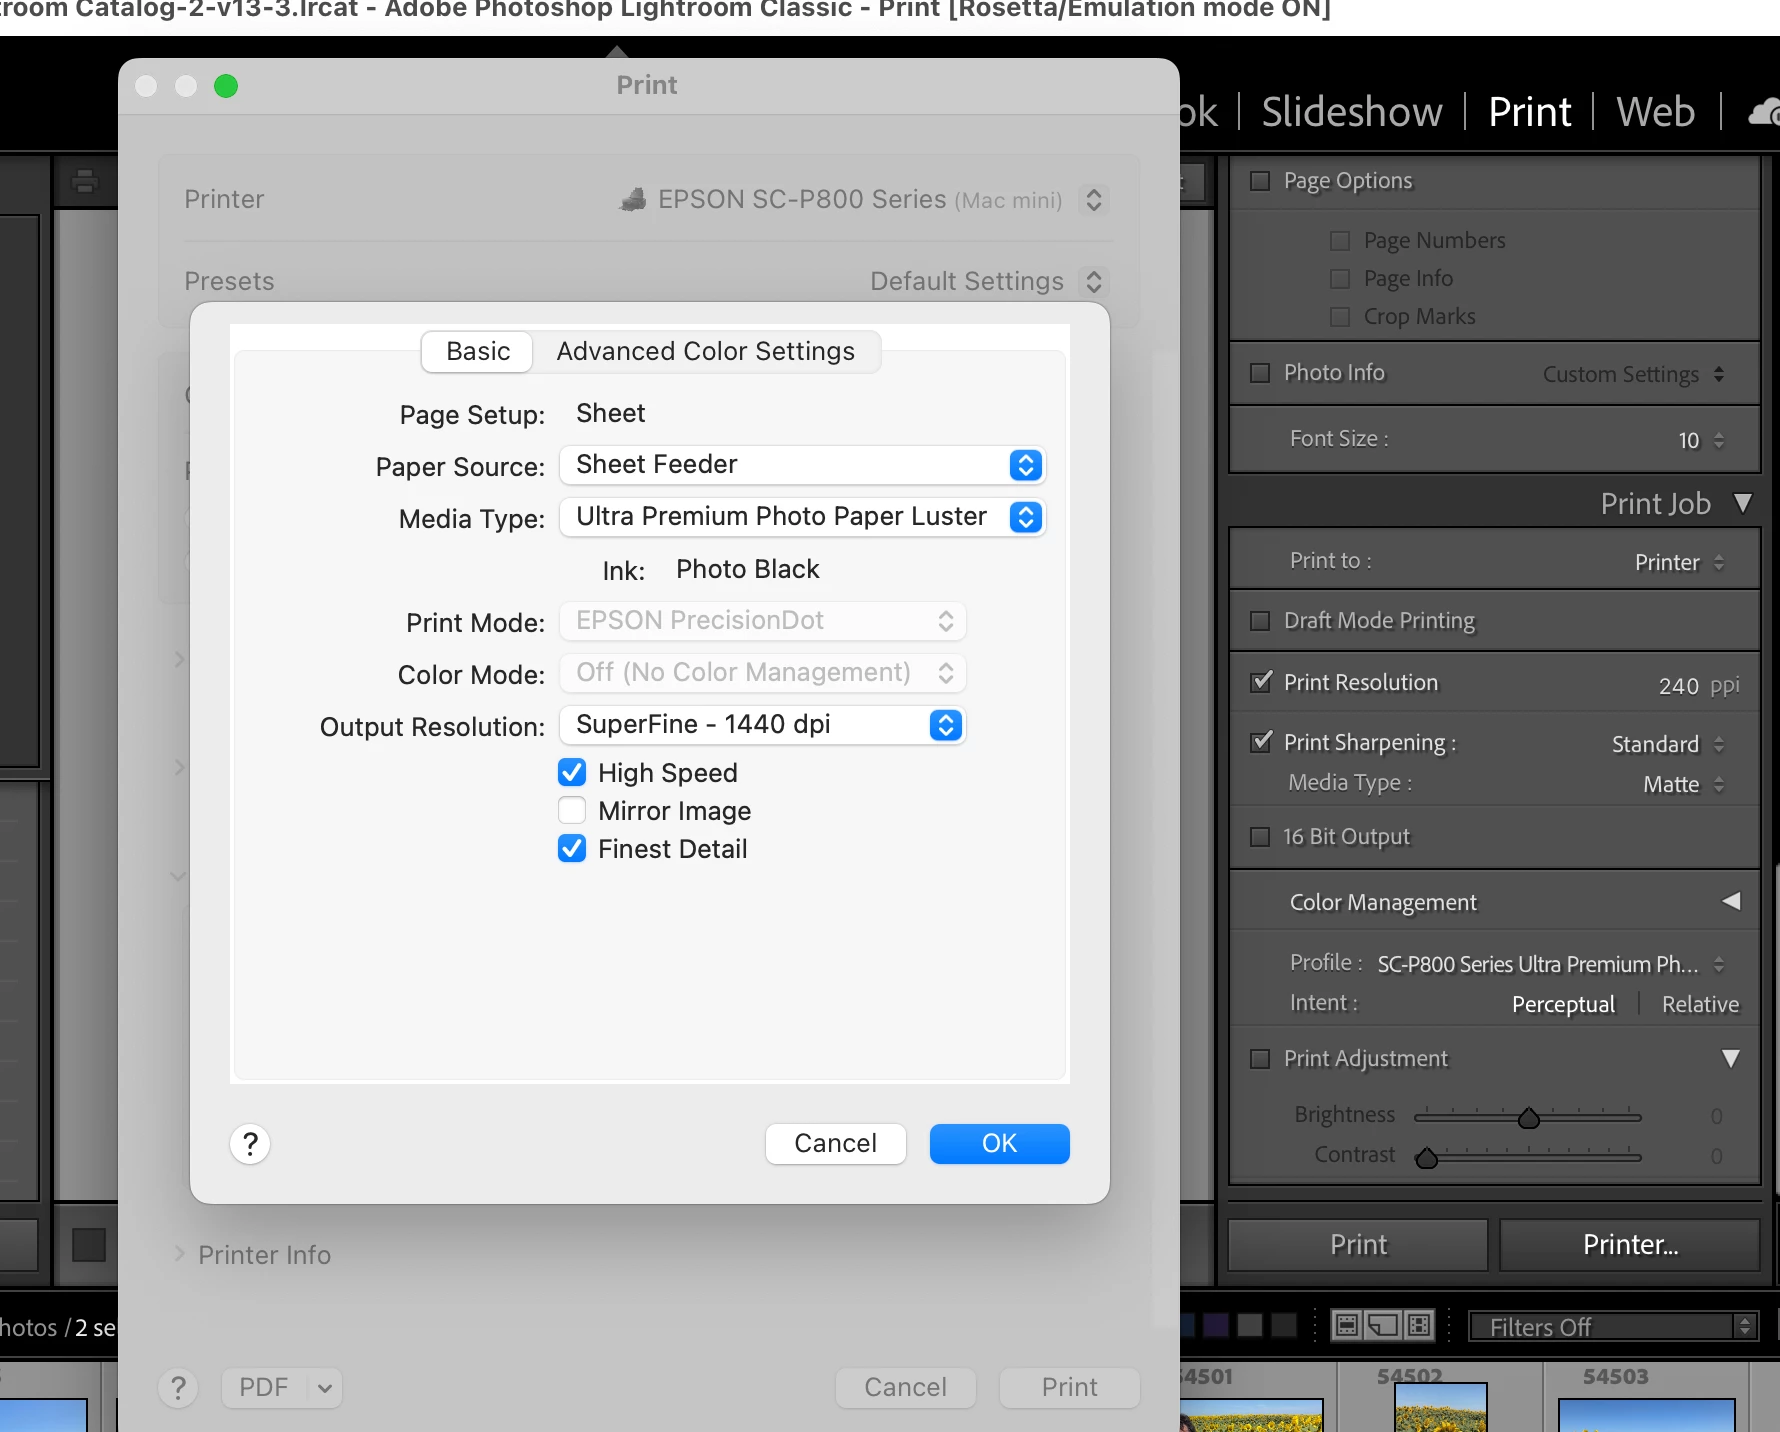Open the Presets Default Settings dropdown
The height and width of the screenshot is (1432, 1780).
1094,281
